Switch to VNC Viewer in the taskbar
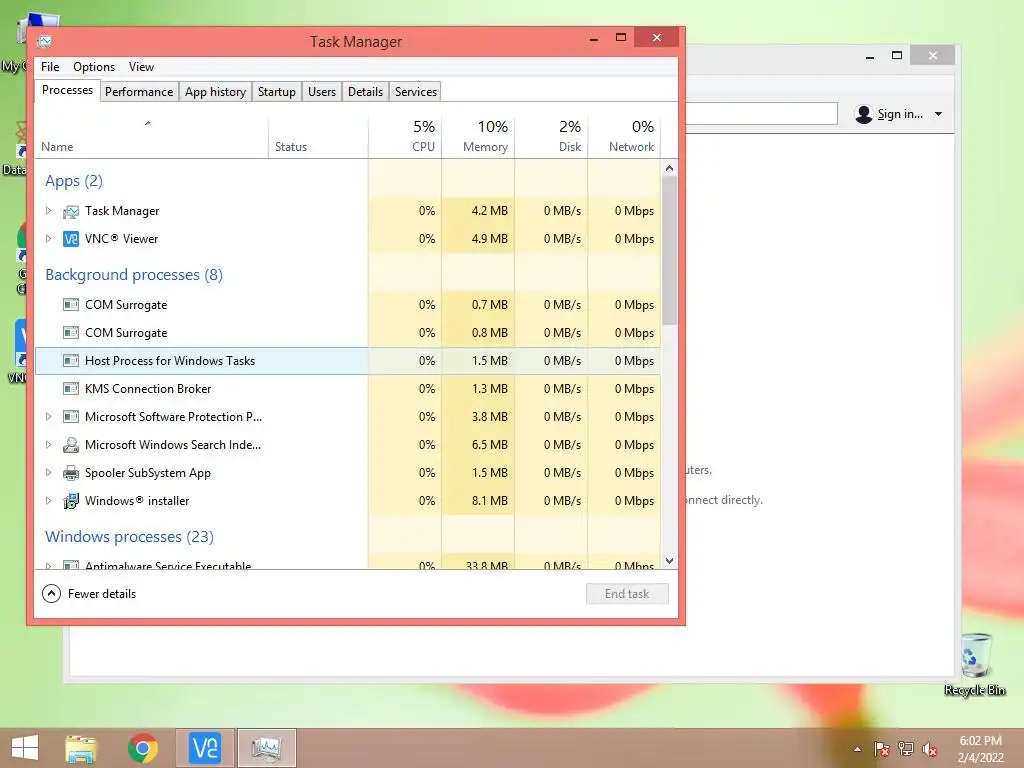Viewport: 1024px width, 768px height. pyautogui.click(x=204, y=748)
